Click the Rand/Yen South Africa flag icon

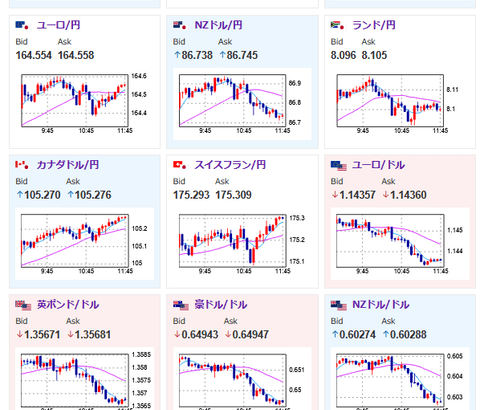pos(337,25)
